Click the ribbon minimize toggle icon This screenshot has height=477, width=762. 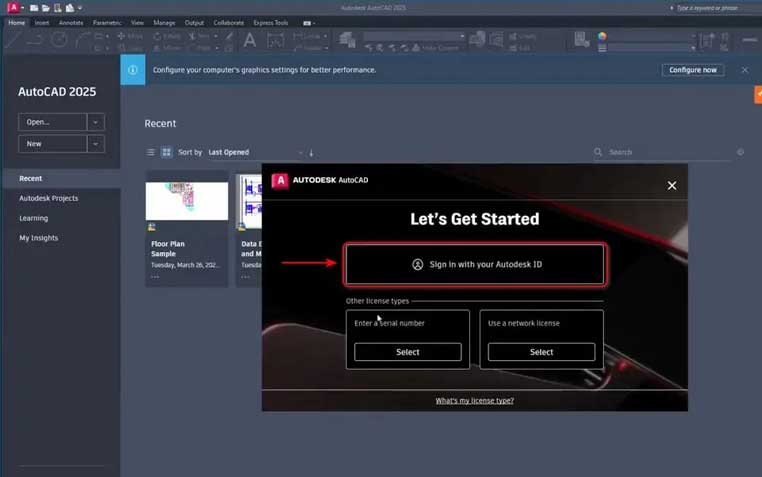(308, 23)
